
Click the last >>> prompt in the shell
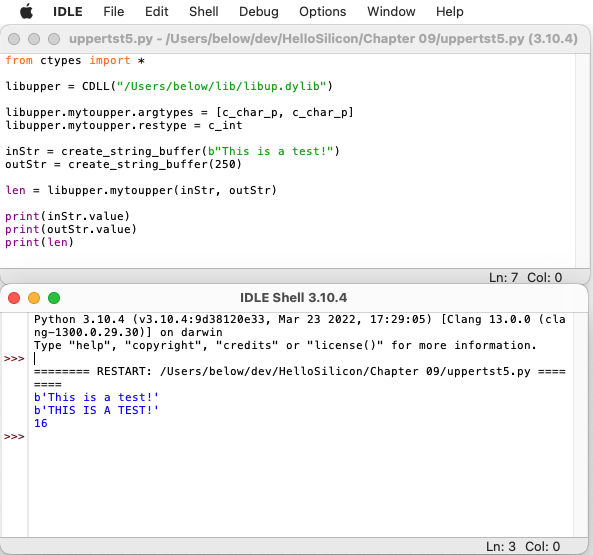coord(14,436)
